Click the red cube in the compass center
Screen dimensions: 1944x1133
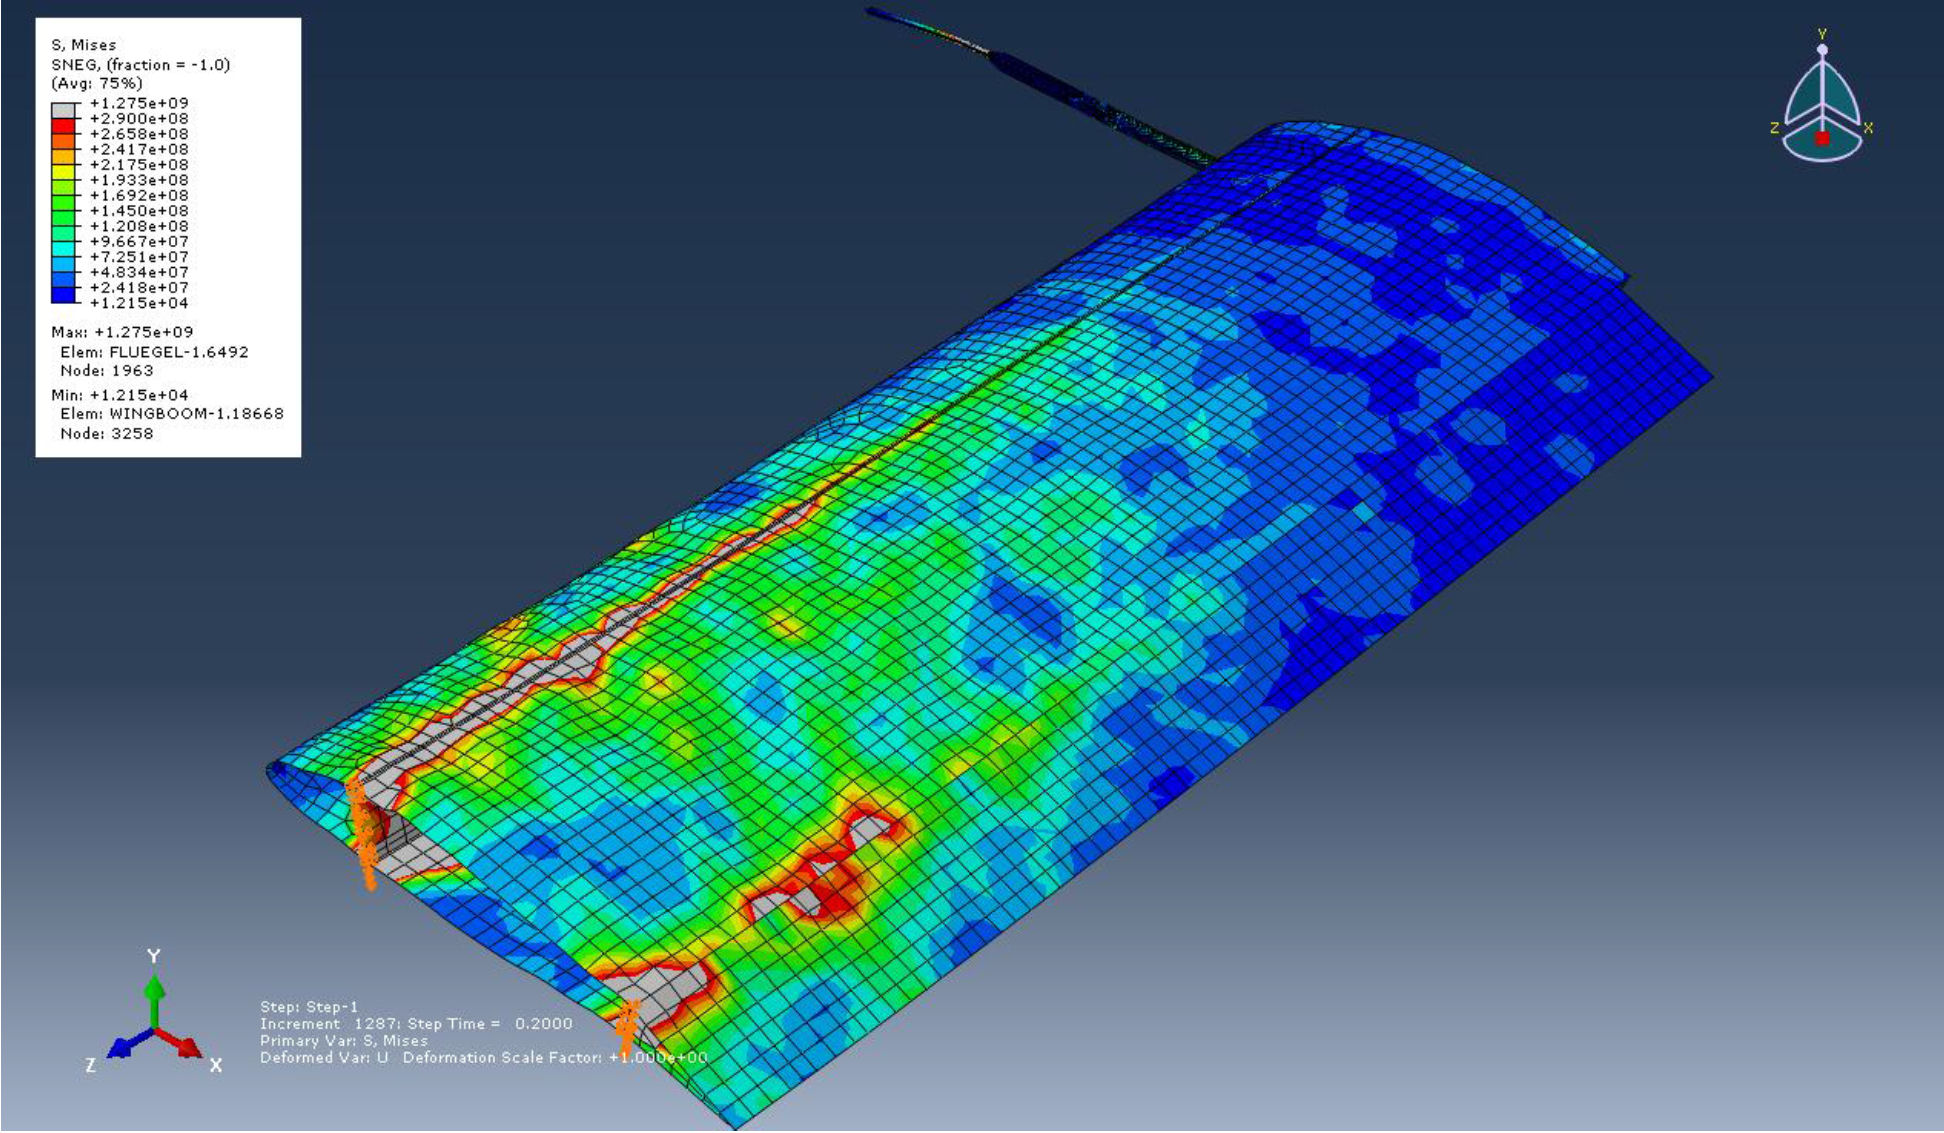coord(1822,138)
